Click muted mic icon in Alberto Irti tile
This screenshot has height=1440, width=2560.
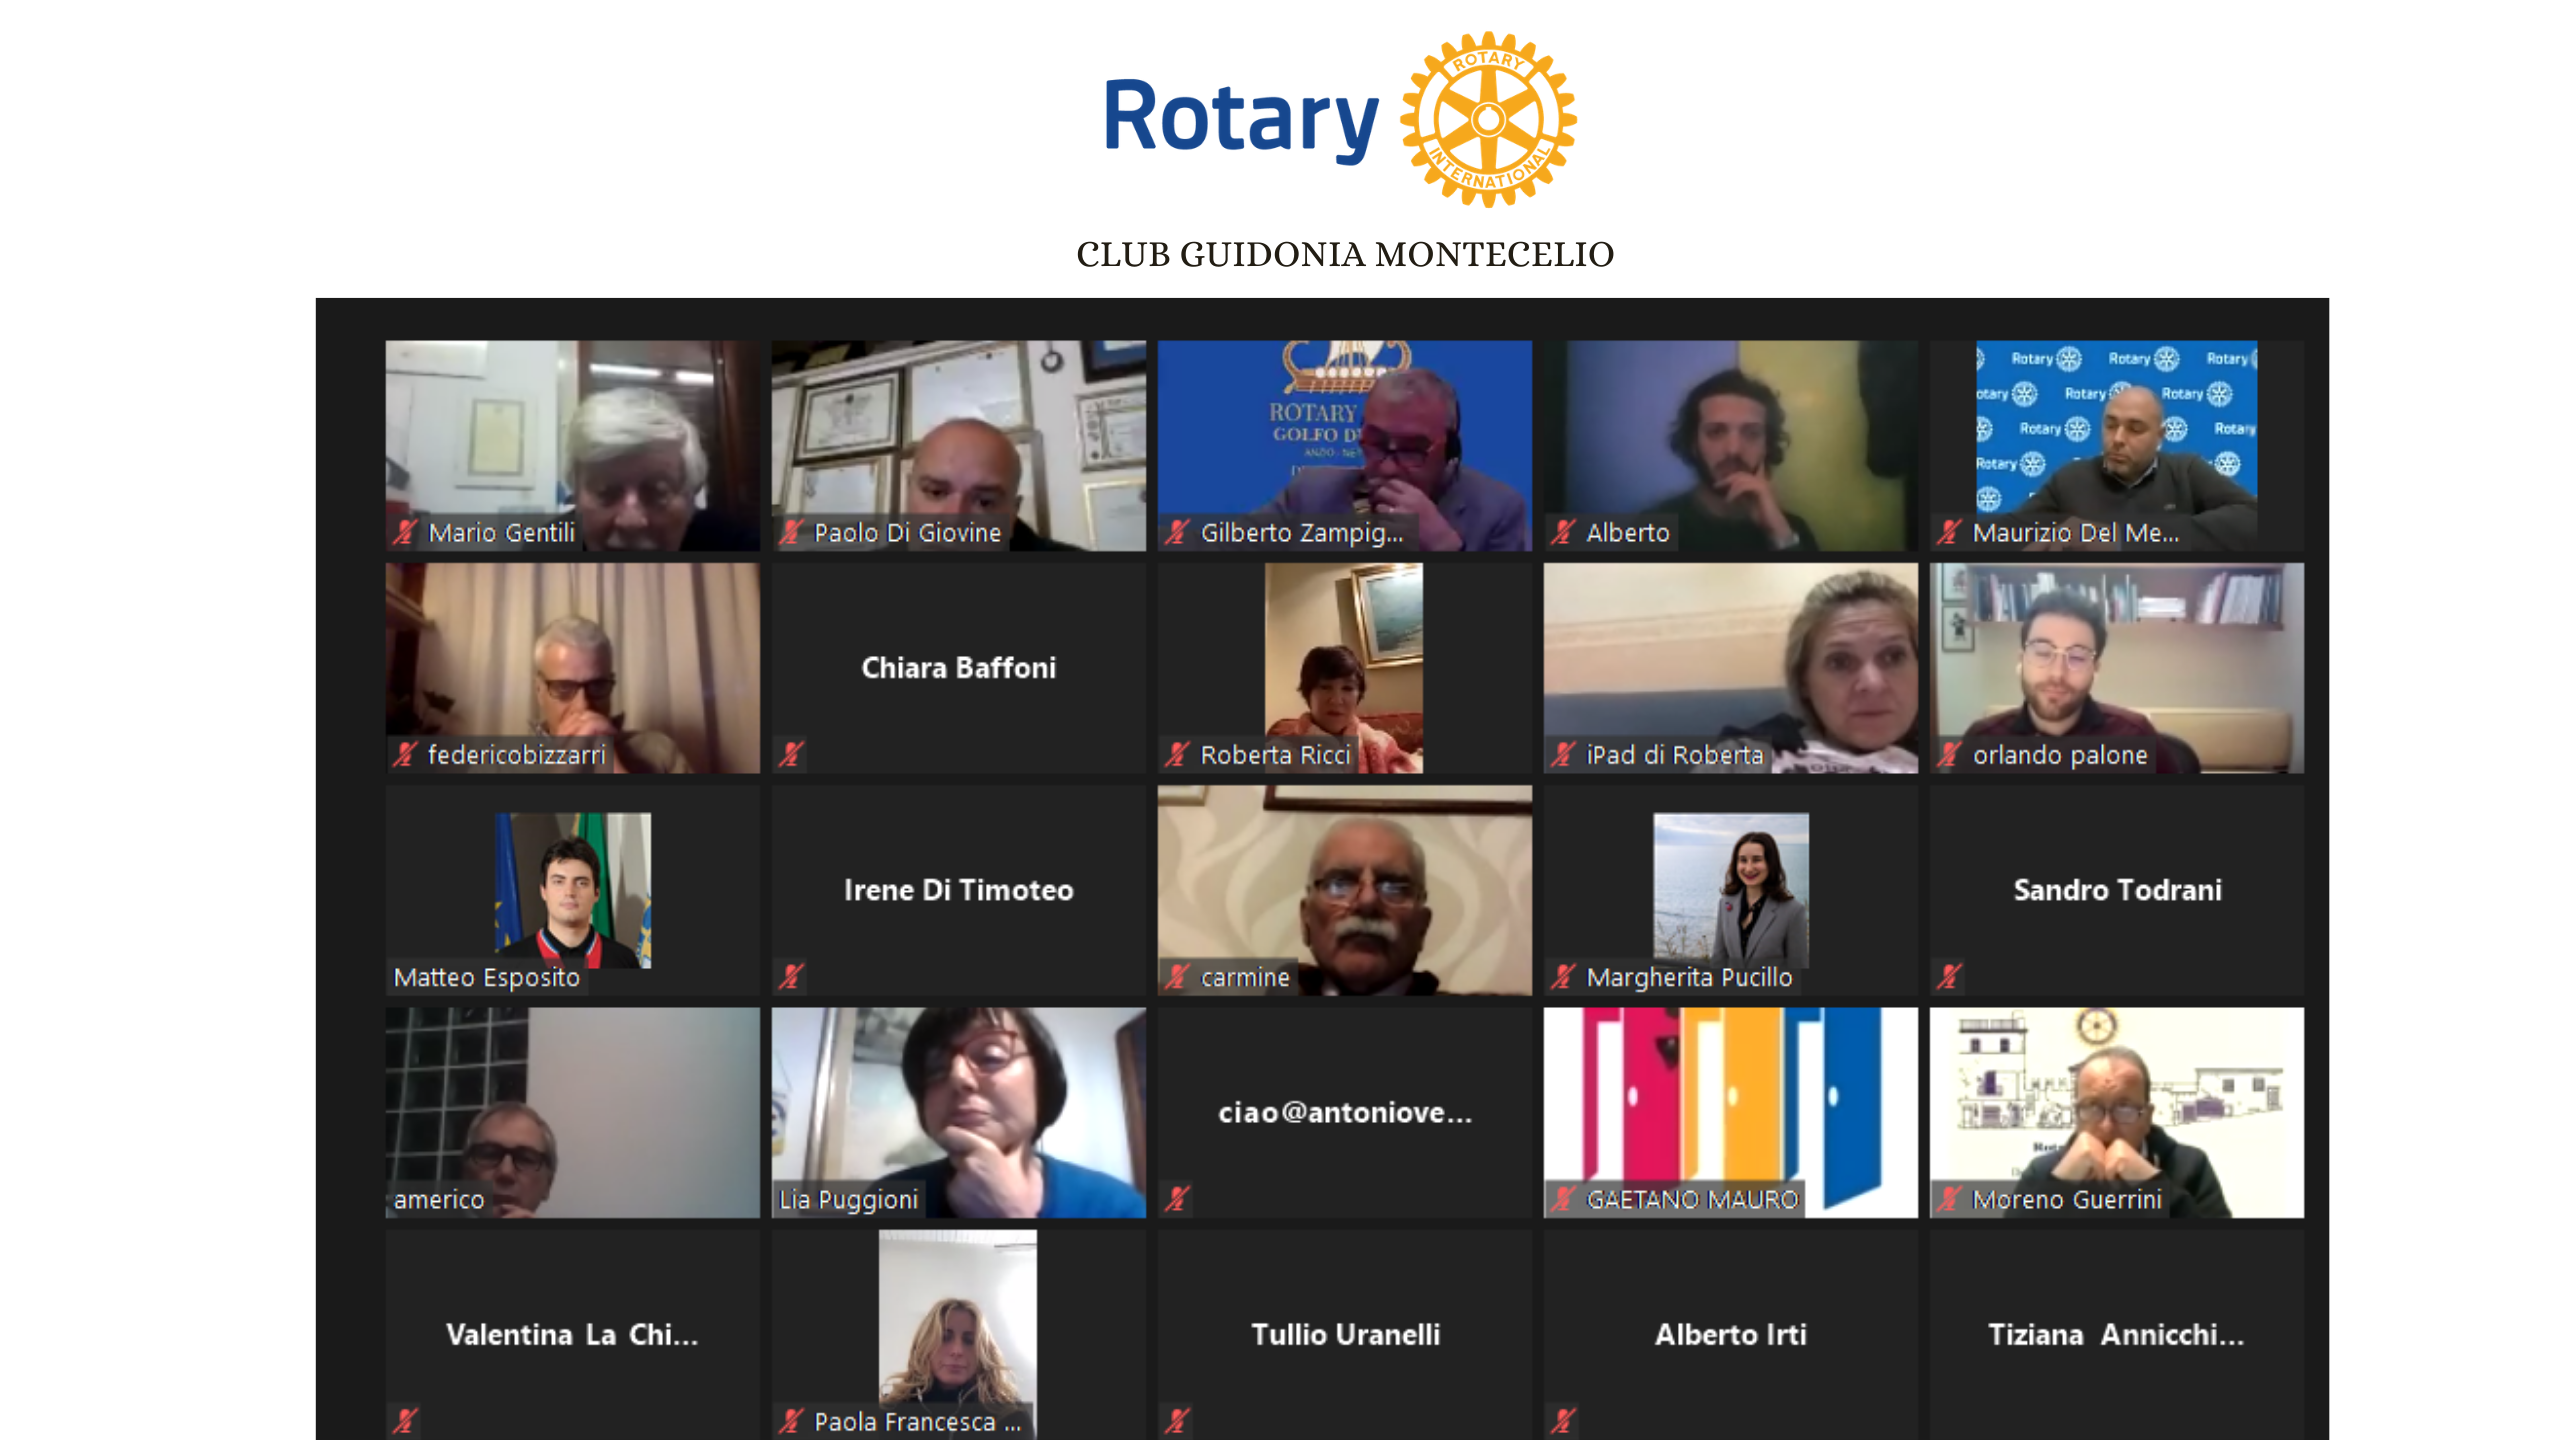1562,1420
